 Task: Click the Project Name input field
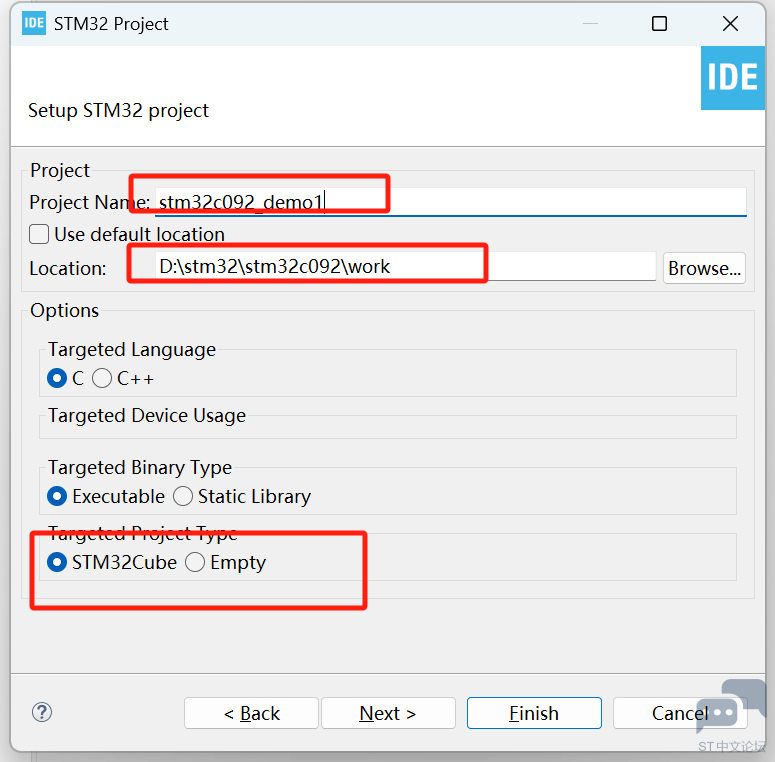click(450, 202)
